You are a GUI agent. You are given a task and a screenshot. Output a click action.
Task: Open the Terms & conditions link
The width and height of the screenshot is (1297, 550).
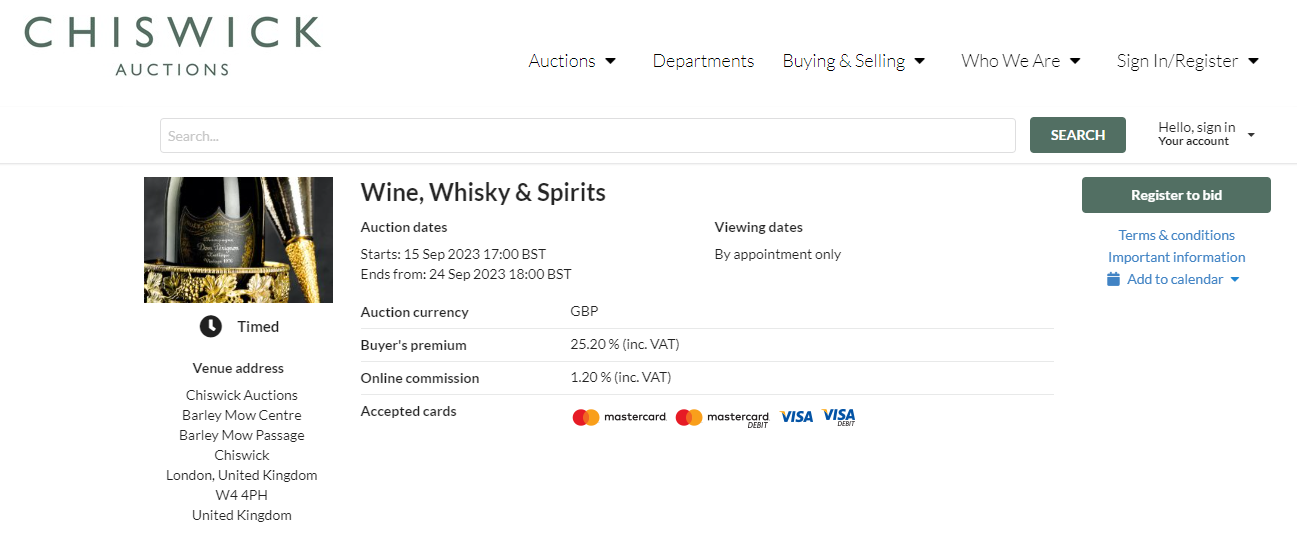[x=1176, y=235]
